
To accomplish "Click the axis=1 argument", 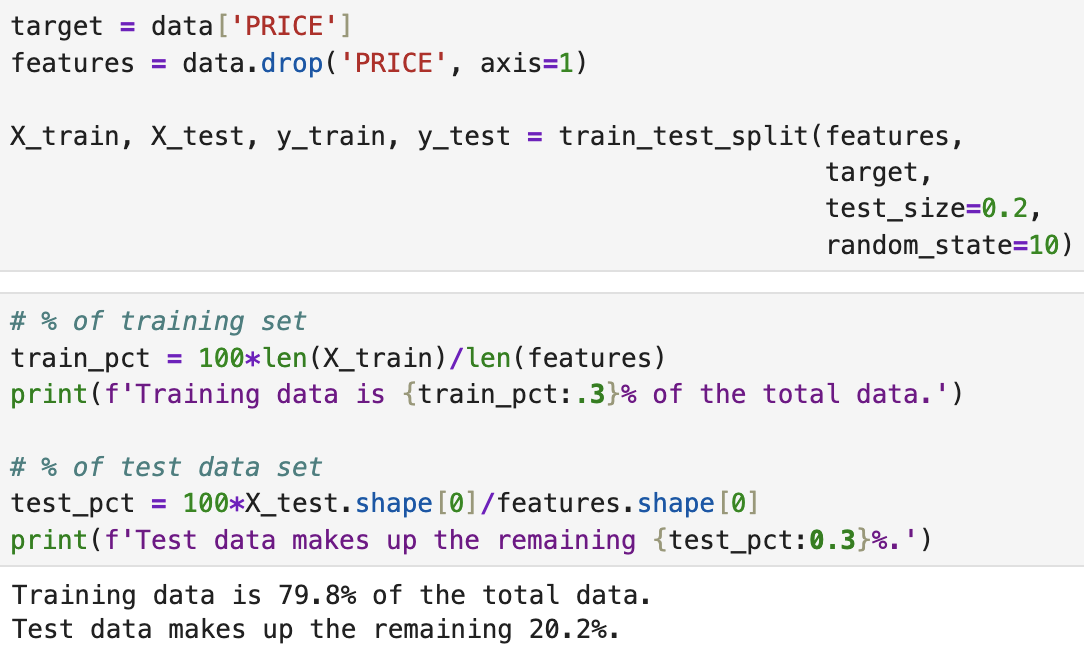I will [x=524, y=64].
